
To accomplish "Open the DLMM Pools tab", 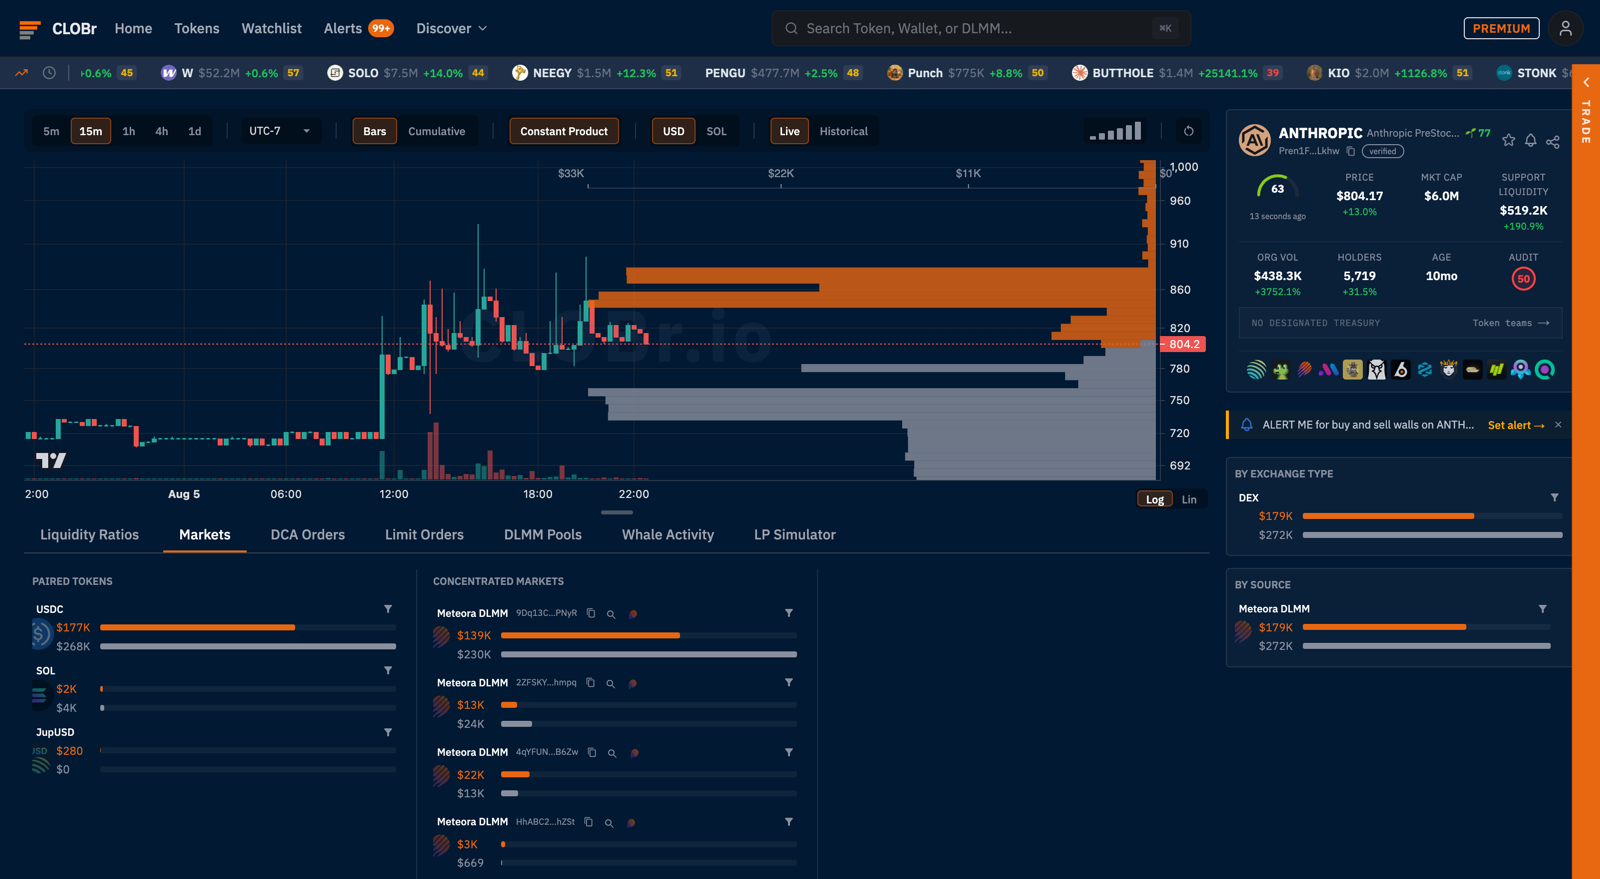I will 543,535.
